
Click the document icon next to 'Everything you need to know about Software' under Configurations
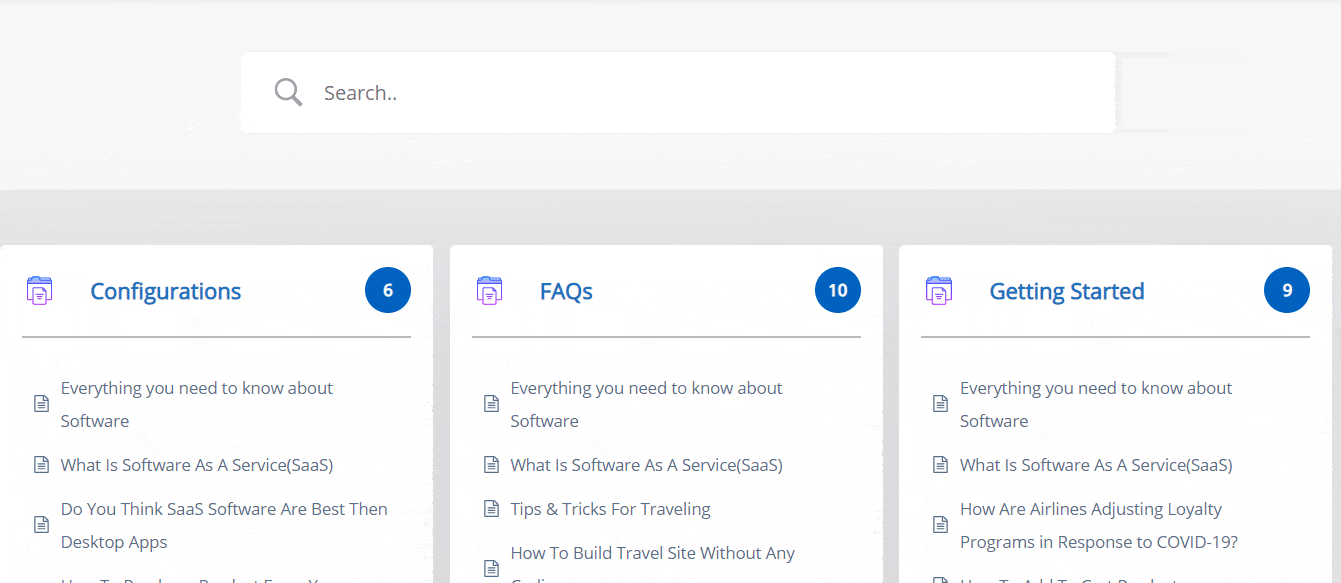pos(41,403)
